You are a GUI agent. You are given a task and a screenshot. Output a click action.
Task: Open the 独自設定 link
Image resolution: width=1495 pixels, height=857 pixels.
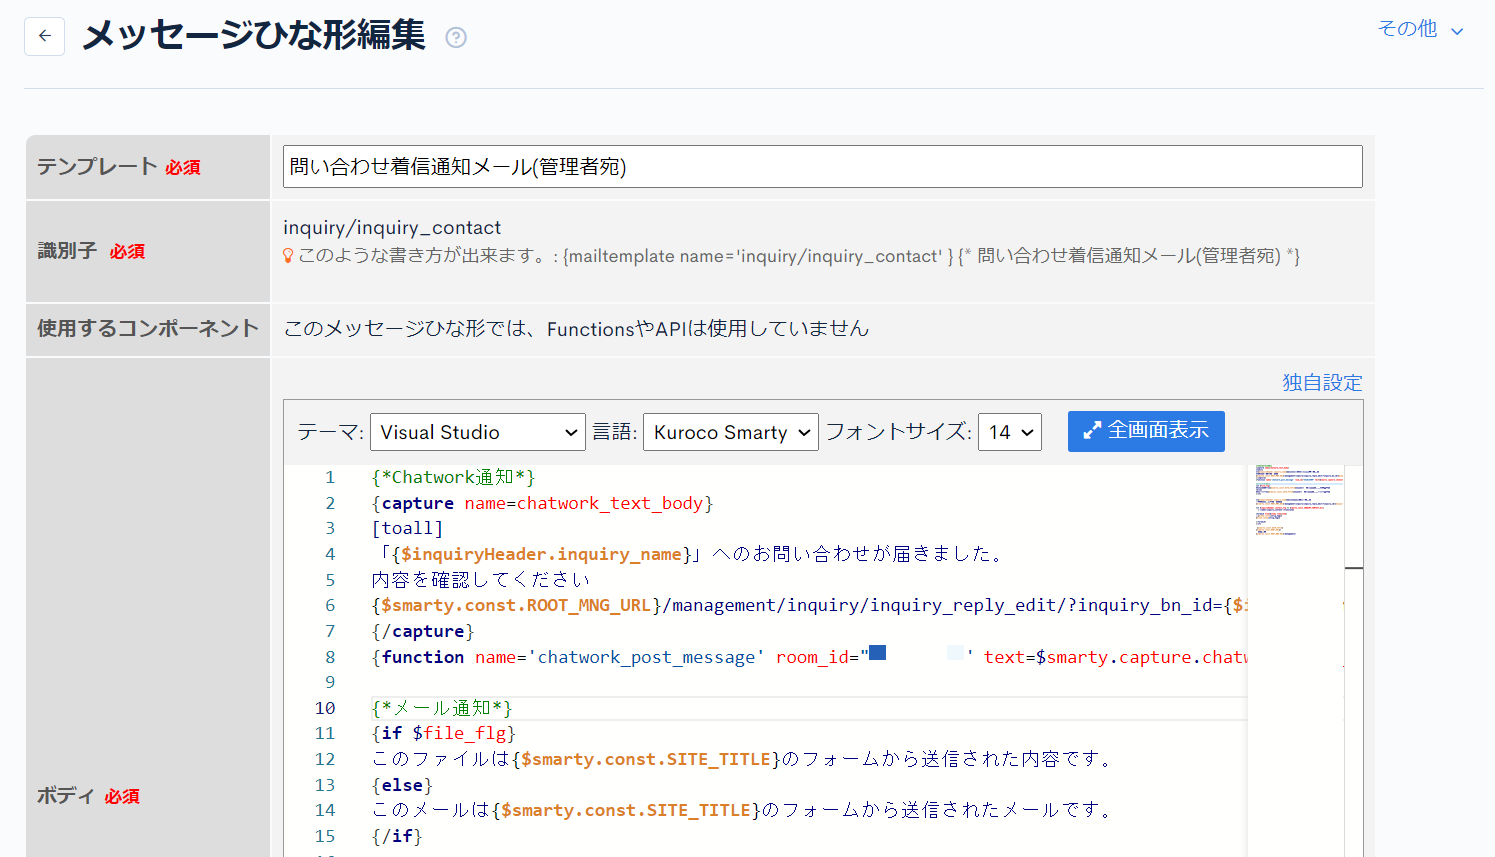[1322, 382]
